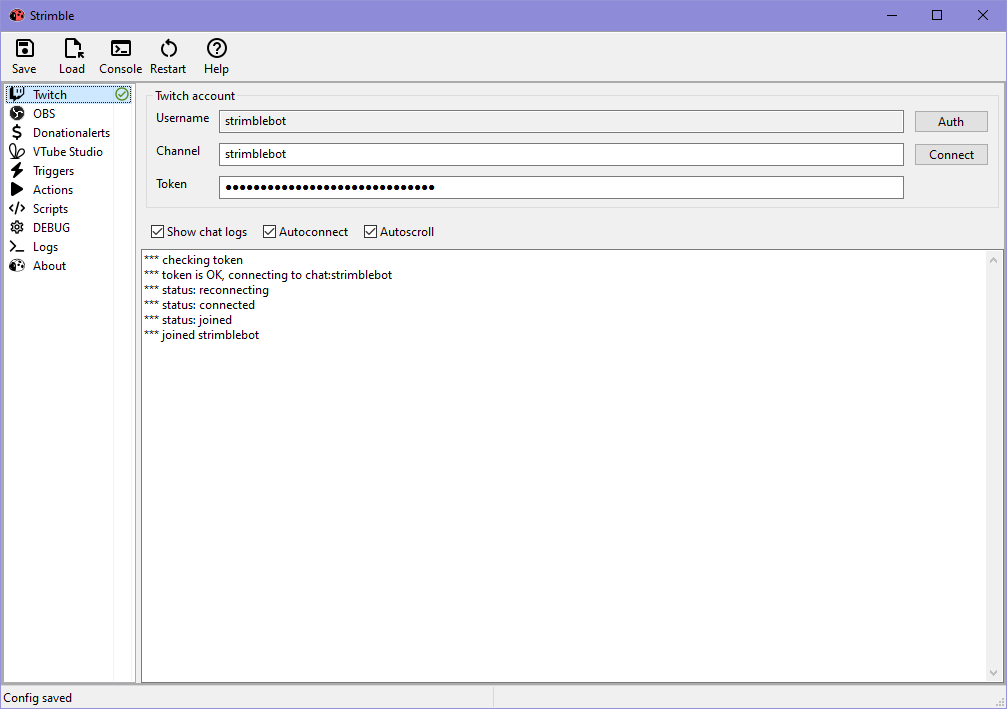Toggle the Show chat logs checkbox
Image resolution: width=1007 pixels, height=709 pixels.
coord(157,232)
